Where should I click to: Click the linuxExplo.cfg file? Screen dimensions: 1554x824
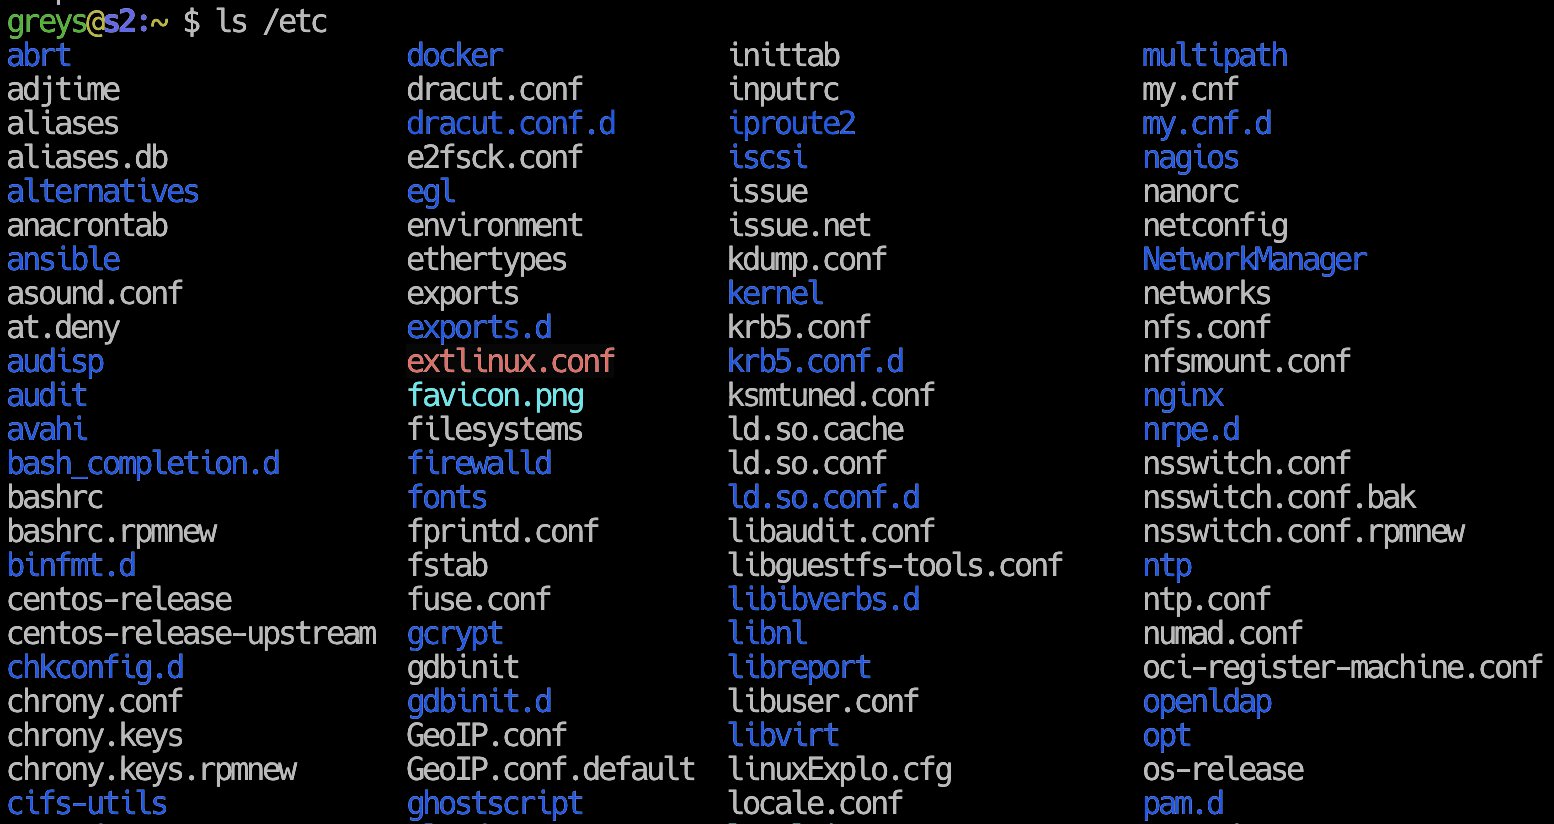click(840, 770)
